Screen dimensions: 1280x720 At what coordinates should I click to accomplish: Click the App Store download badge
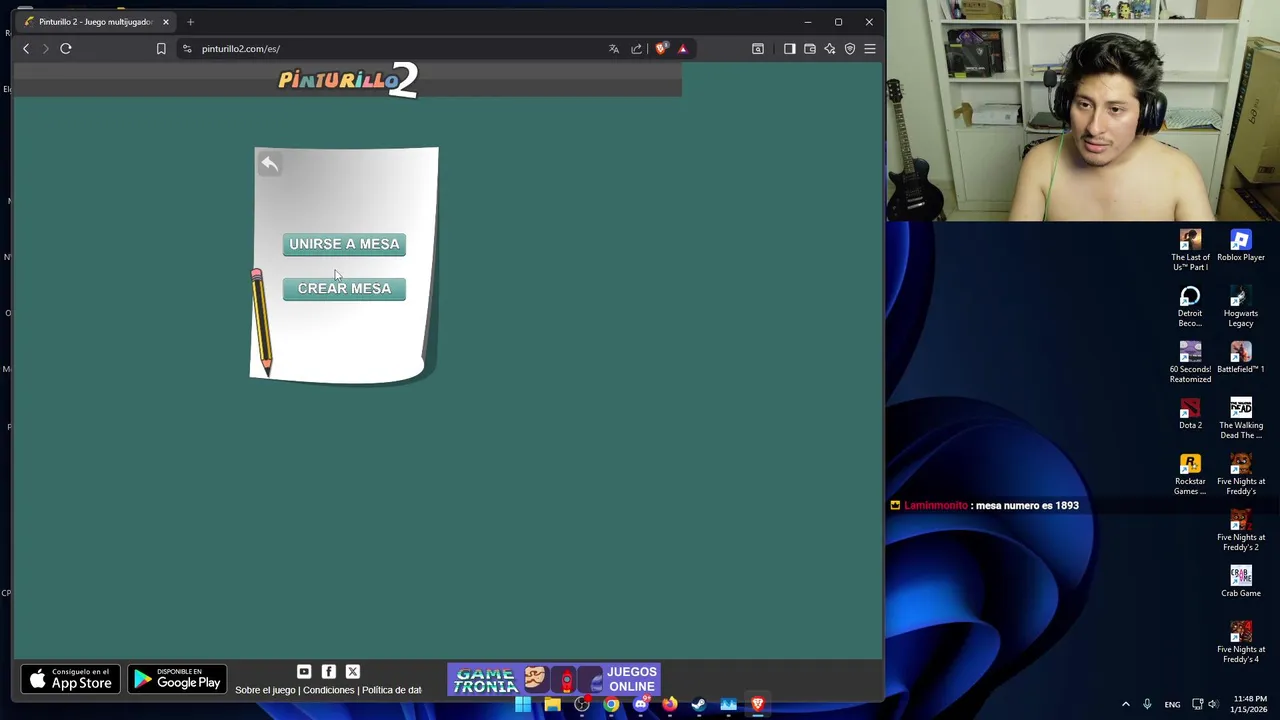[70, 680]
